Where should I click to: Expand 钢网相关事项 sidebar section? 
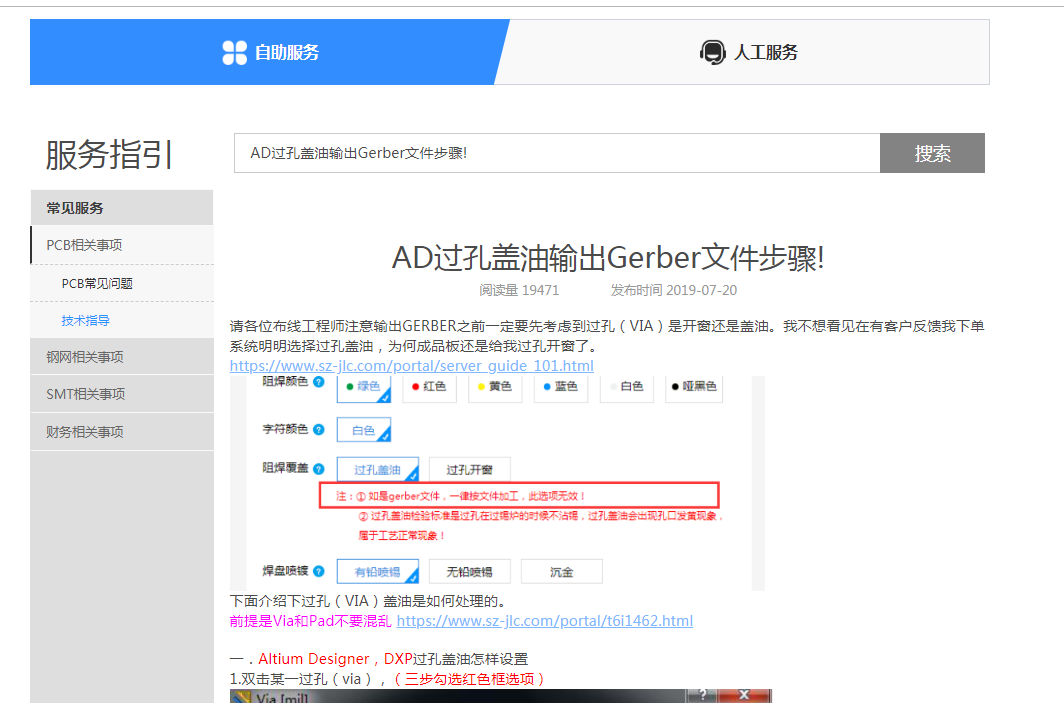84,357
